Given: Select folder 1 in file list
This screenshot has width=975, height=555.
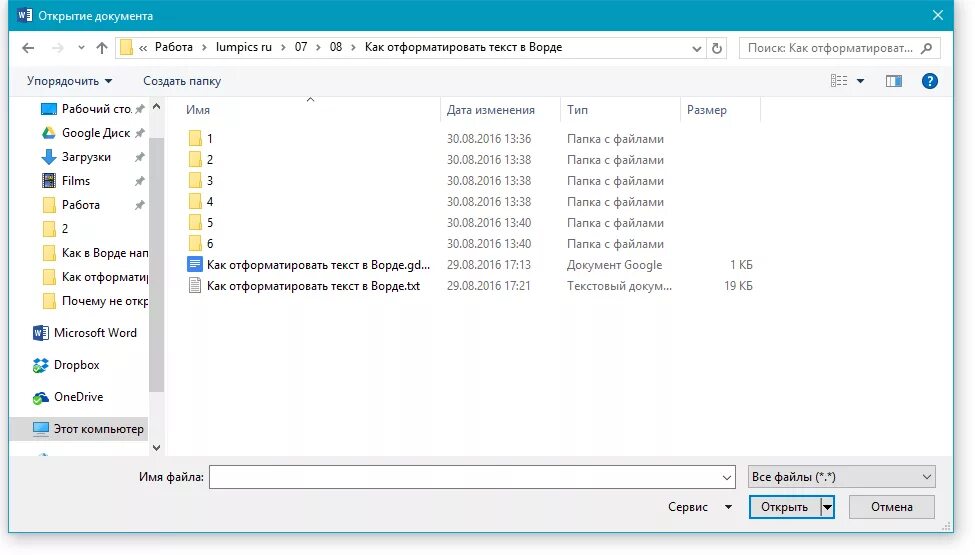Looking at the screenshot, I should 201,139.
